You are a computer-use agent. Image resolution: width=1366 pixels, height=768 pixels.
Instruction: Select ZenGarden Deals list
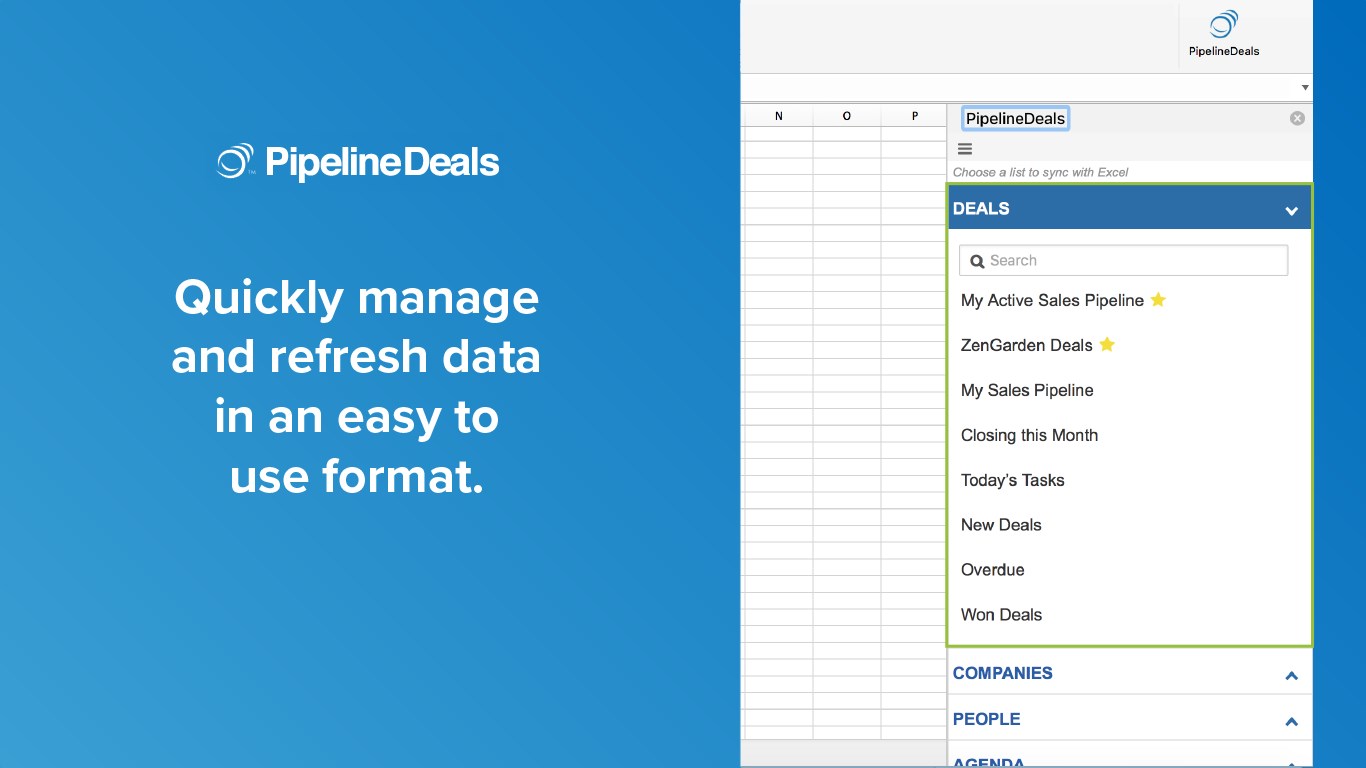[x=1026, y=345]
